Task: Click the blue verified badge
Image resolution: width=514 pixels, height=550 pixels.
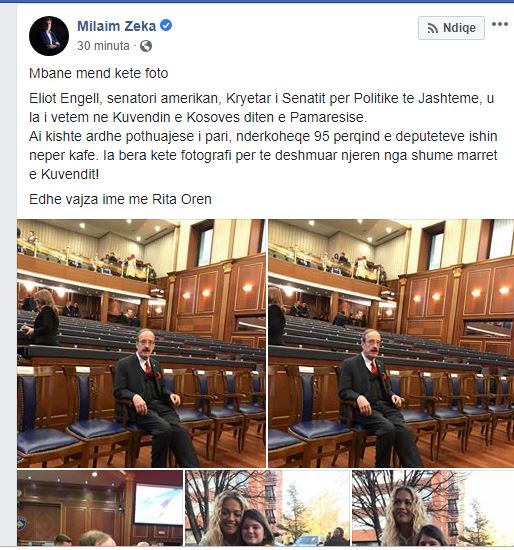Action: (x=166, y=26)
